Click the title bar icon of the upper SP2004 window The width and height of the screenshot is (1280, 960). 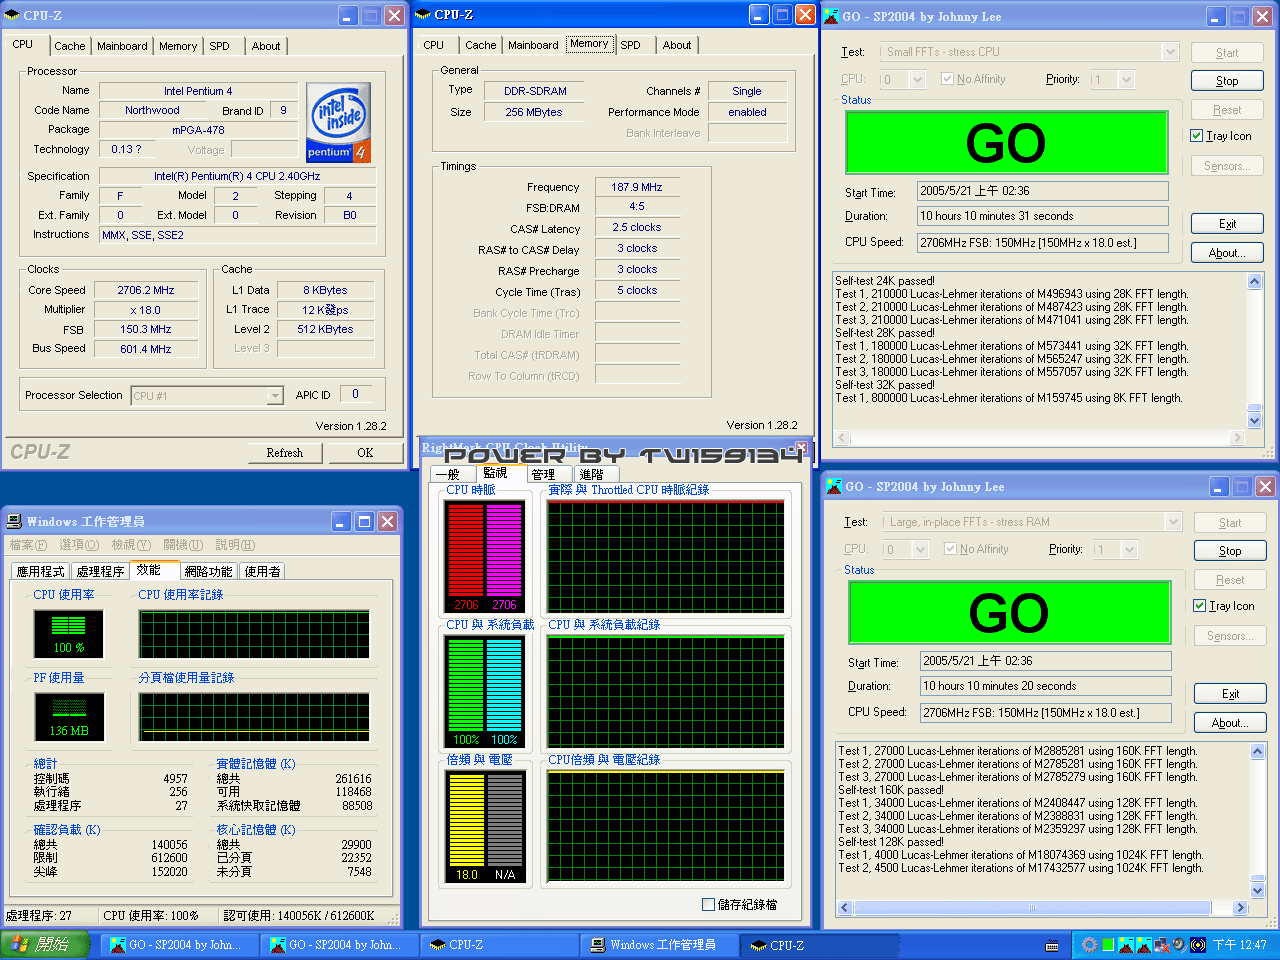[831, 16]
